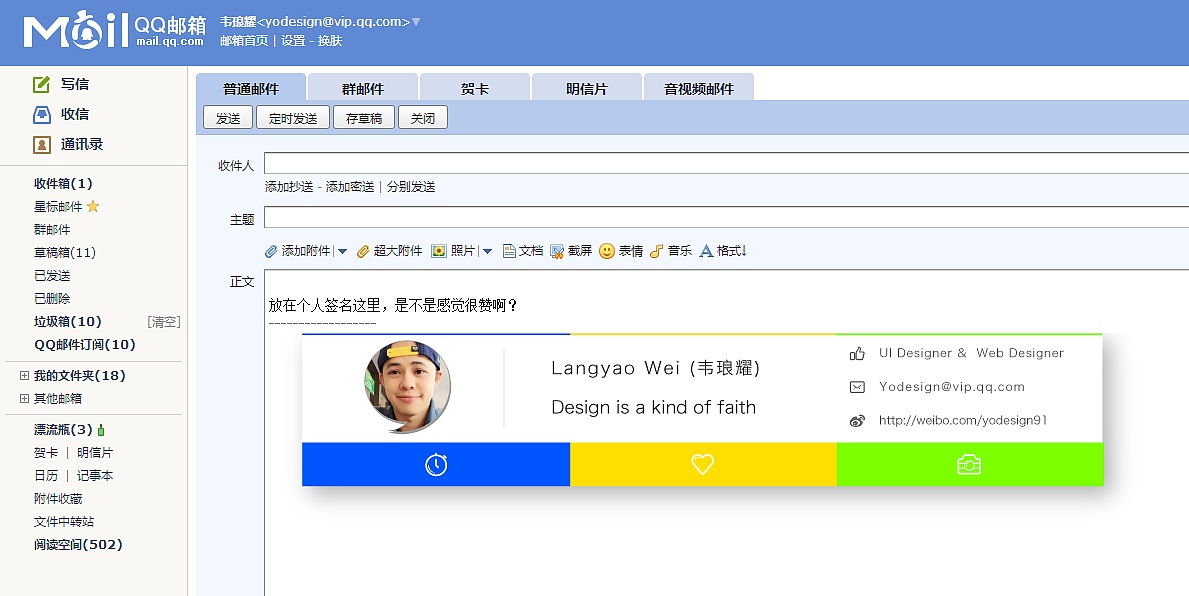Click the 超大附件 large attachment icon
1189x596 pixels.
tap(362, 251)
